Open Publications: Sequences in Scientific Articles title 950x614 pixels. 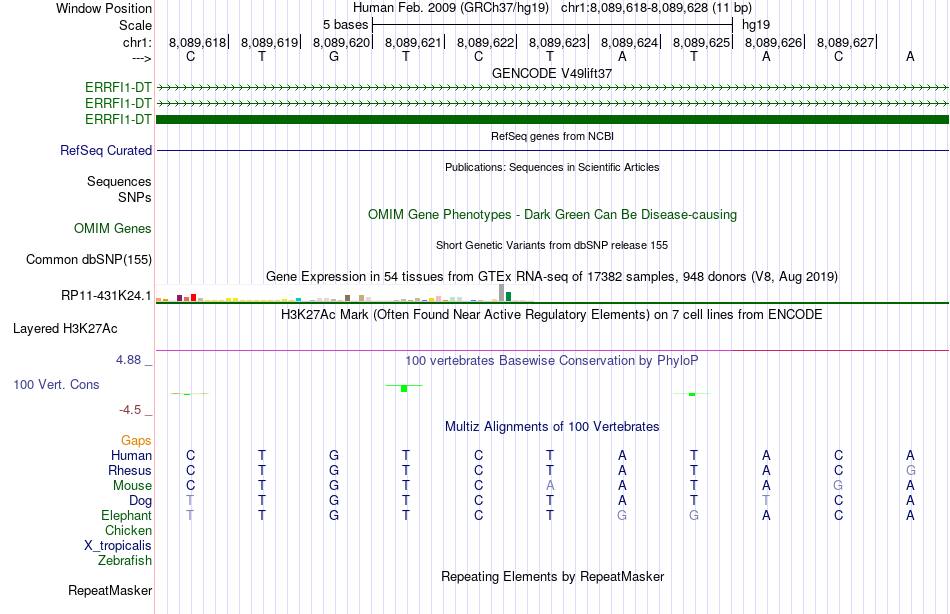(552, 167)
